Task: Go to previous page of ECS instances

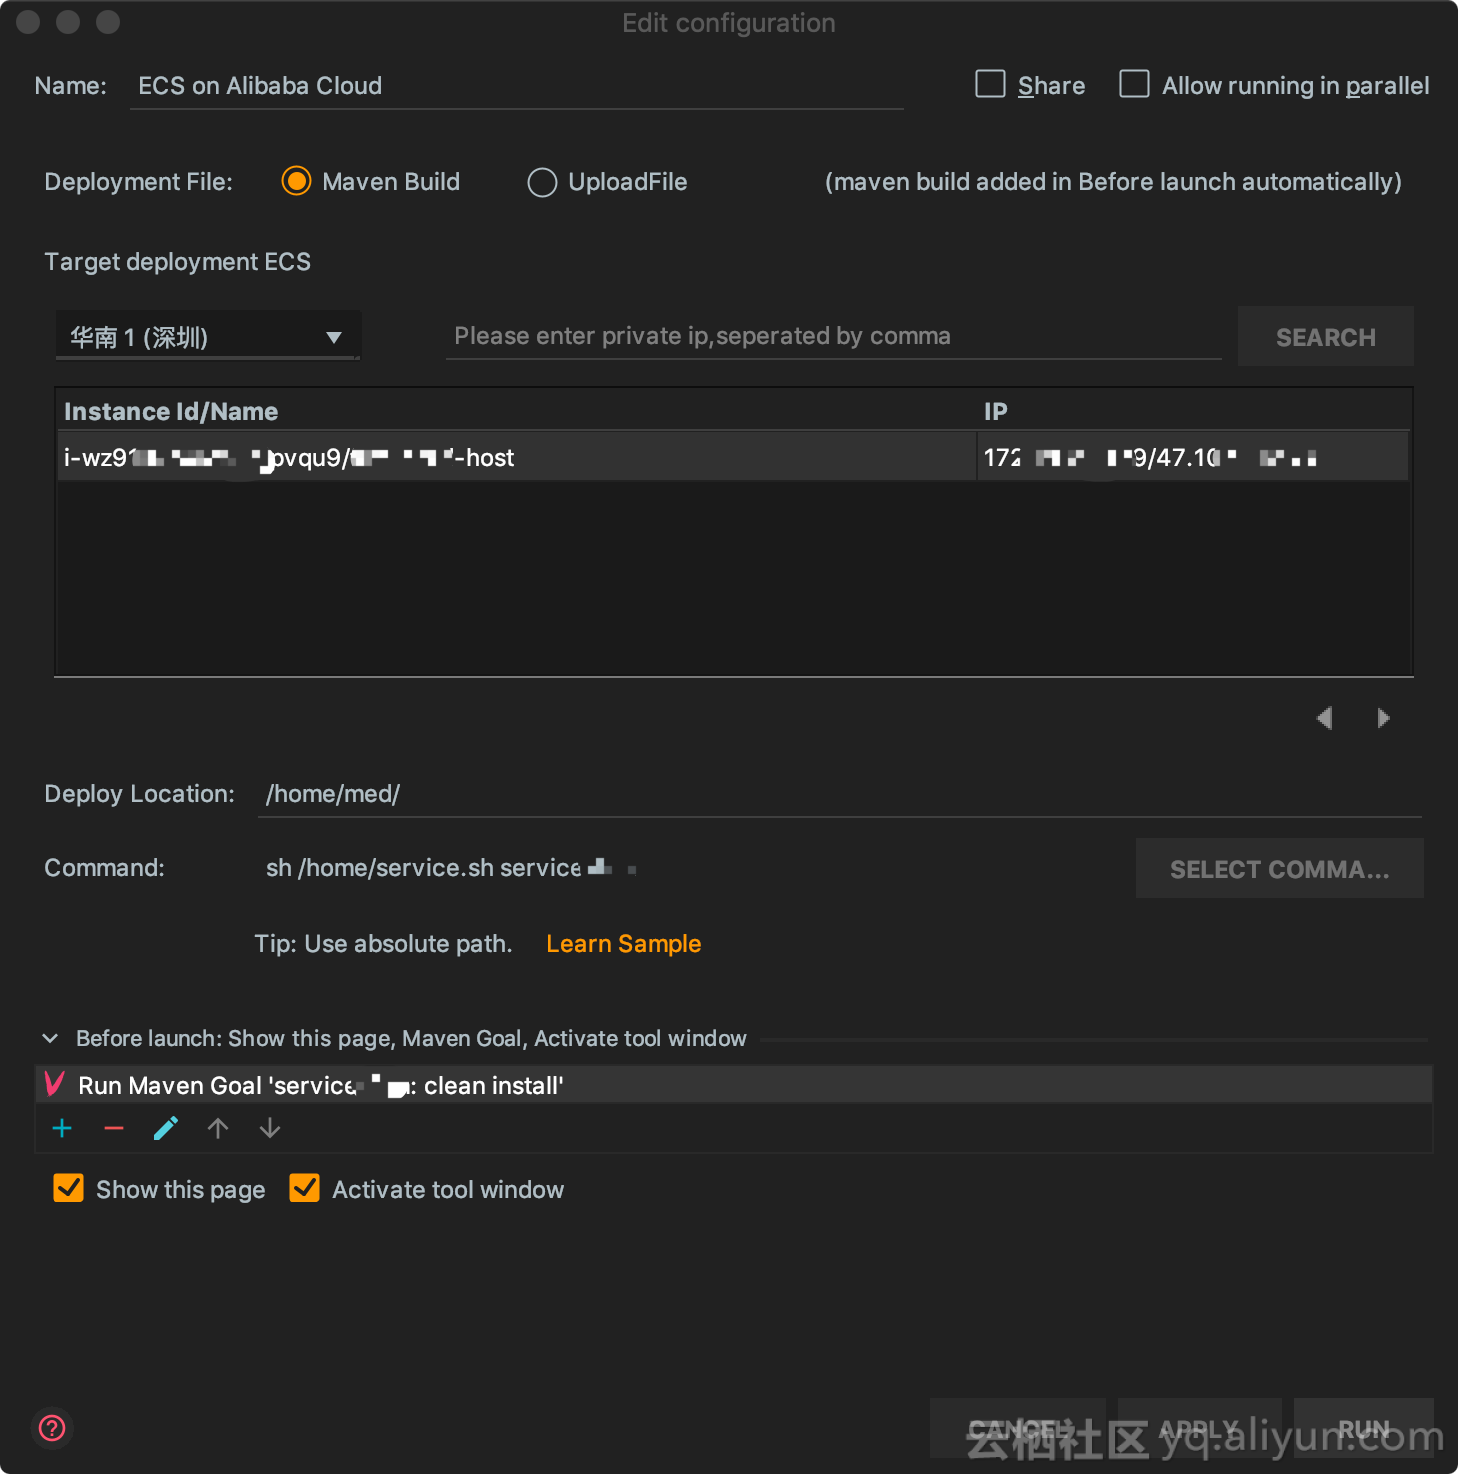Action: click(1325, 718)
